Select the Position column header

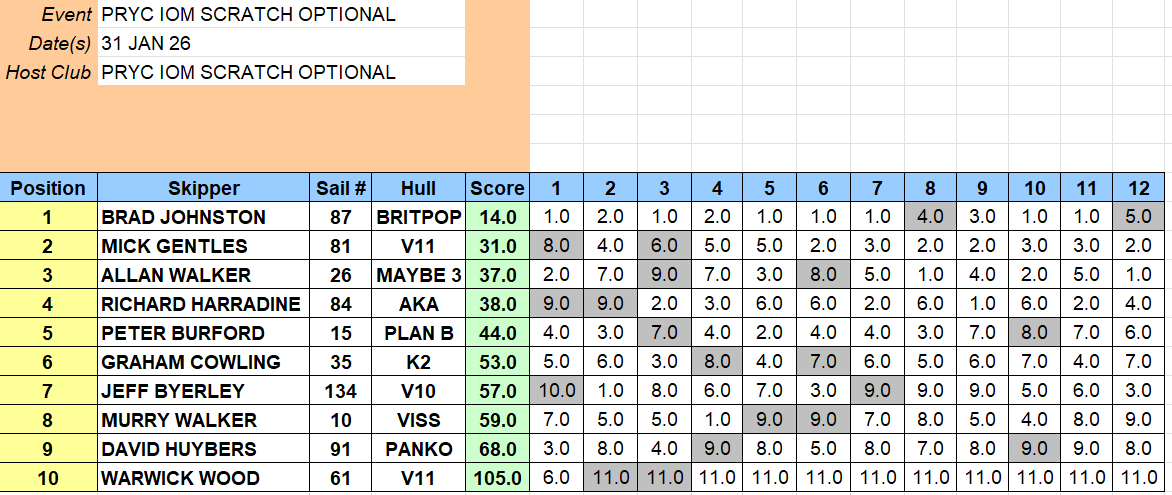click(48, 188)
